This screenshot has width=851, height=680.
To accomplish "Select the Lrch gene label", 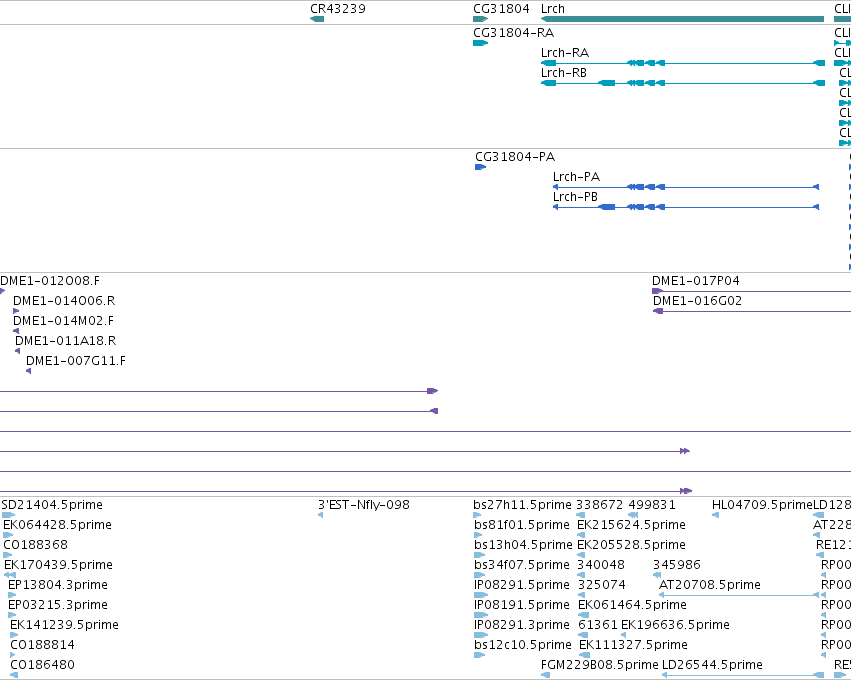I will [x=552, y=9].
